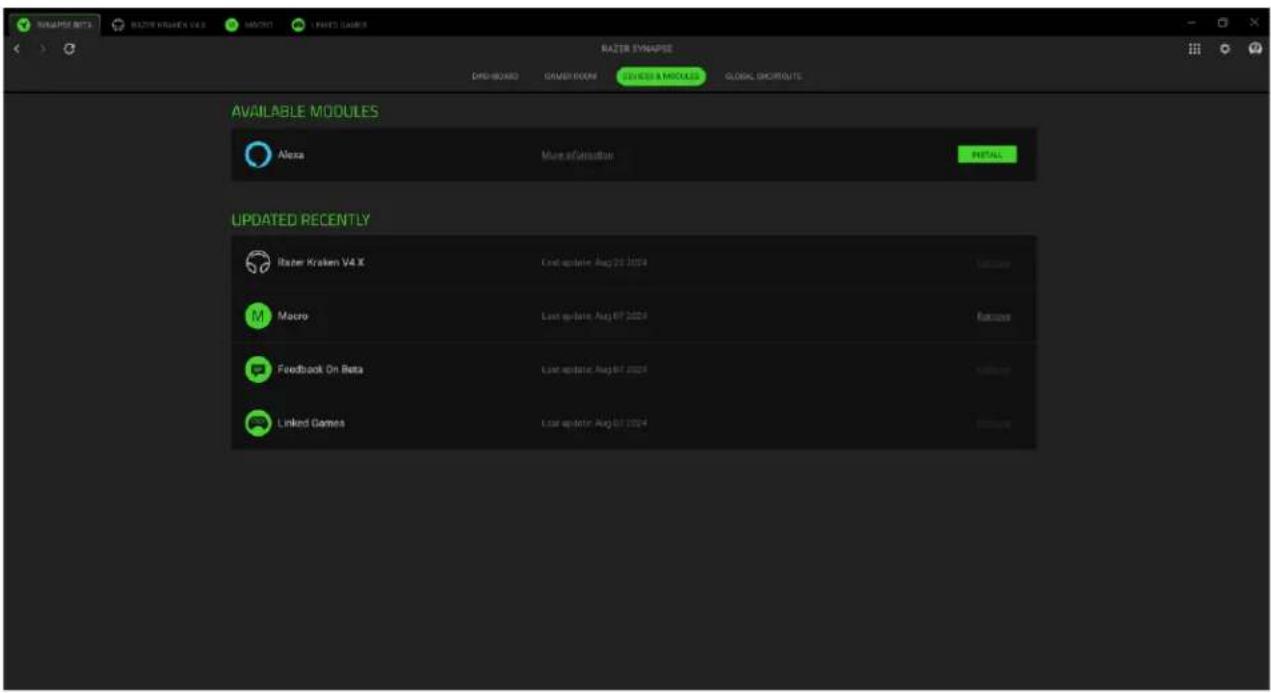This screenshot has width=1271, height=693.
Task: Open the user profile avatar icon
Action: point(1255,48)
